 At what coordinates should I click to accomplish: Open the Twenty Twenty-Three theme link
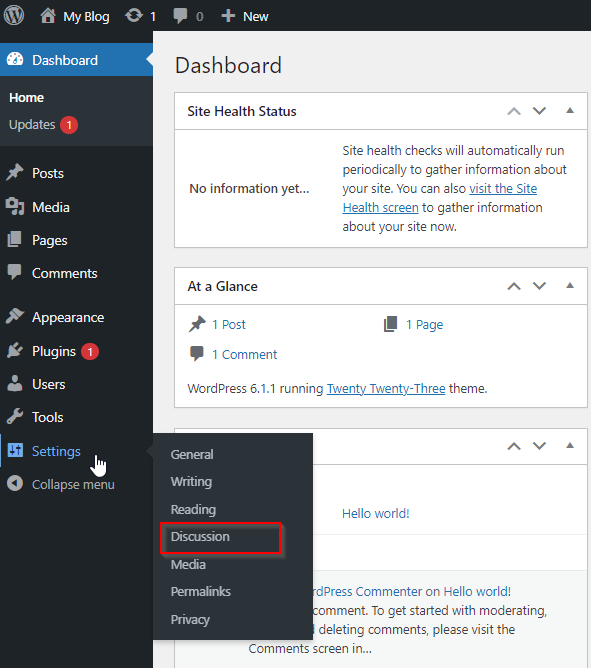pyautogui.click(x=386, y=389)
